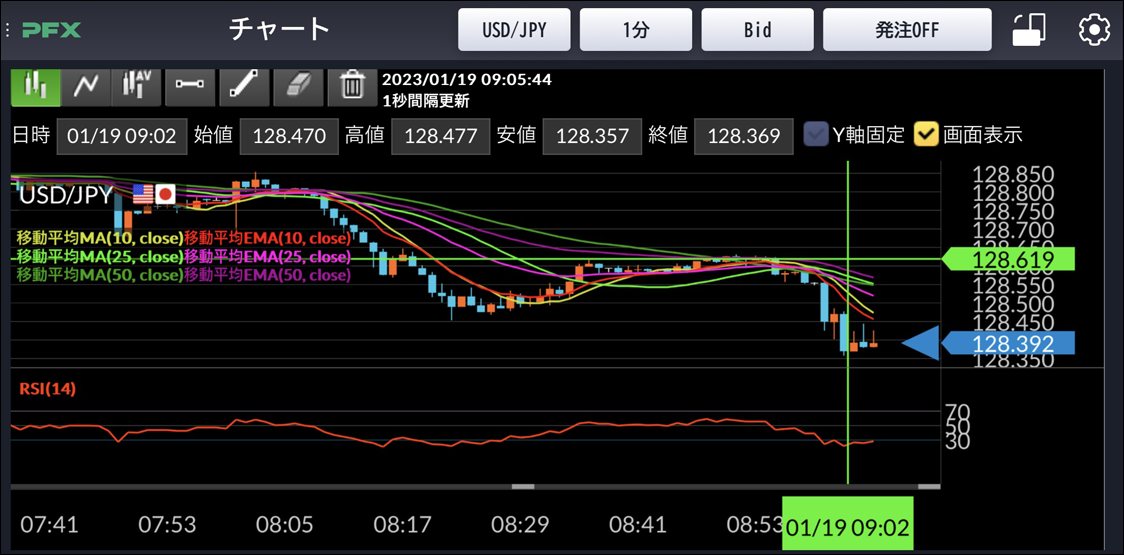Image resolution: width=1124 pixels, height=555 pixels.
Task: Click the 終値 field showing 128.369
Action: point(743,136)
